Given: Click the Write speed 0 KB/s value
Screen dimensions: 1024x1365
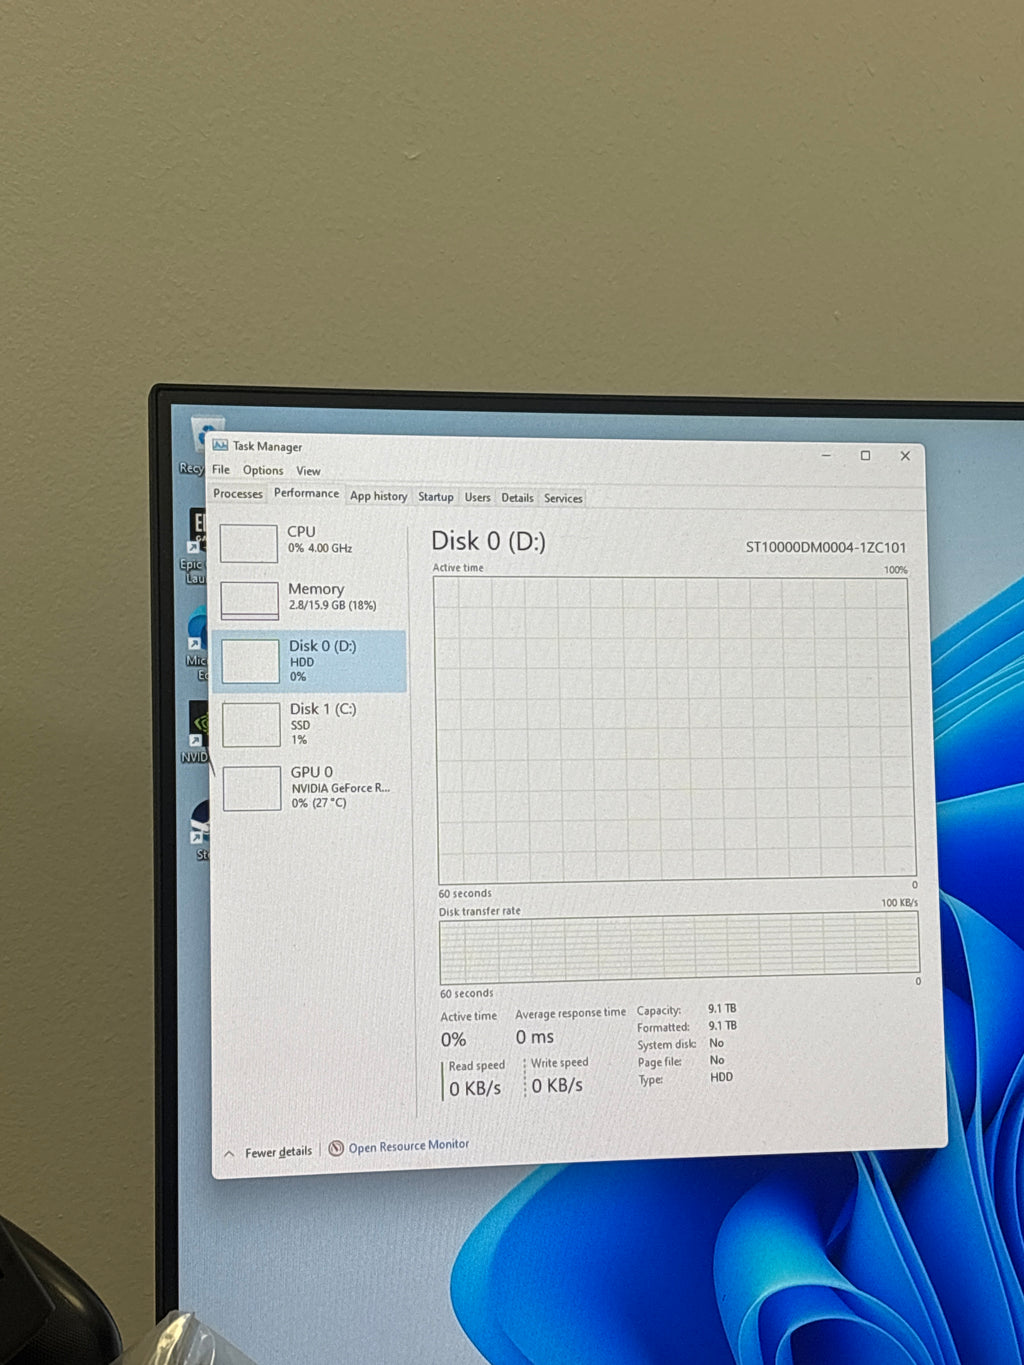Looking at the screenshot, I should click(557, 1085).
